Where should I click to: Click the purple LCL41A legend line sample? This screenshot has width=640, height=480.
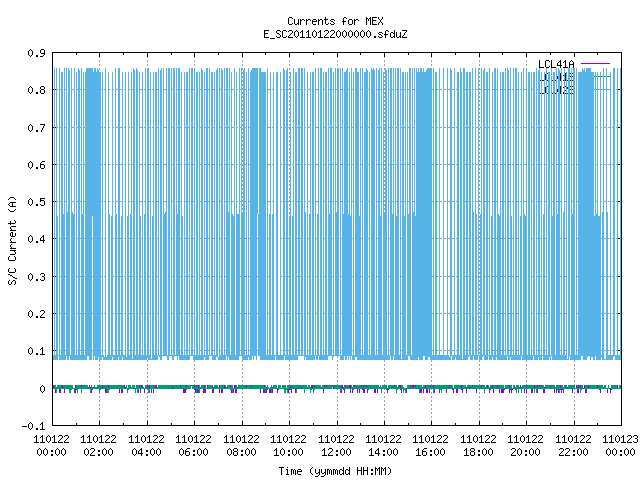595,64
